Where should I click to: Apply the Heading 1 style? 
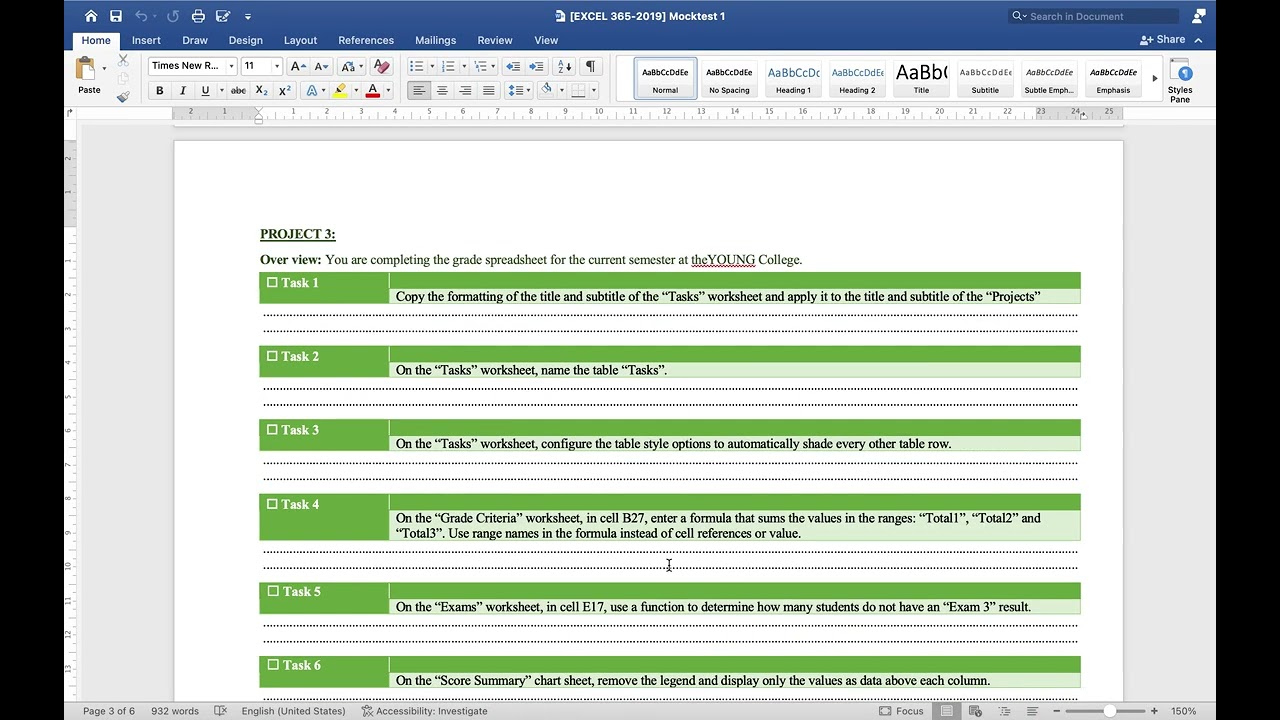793,78
